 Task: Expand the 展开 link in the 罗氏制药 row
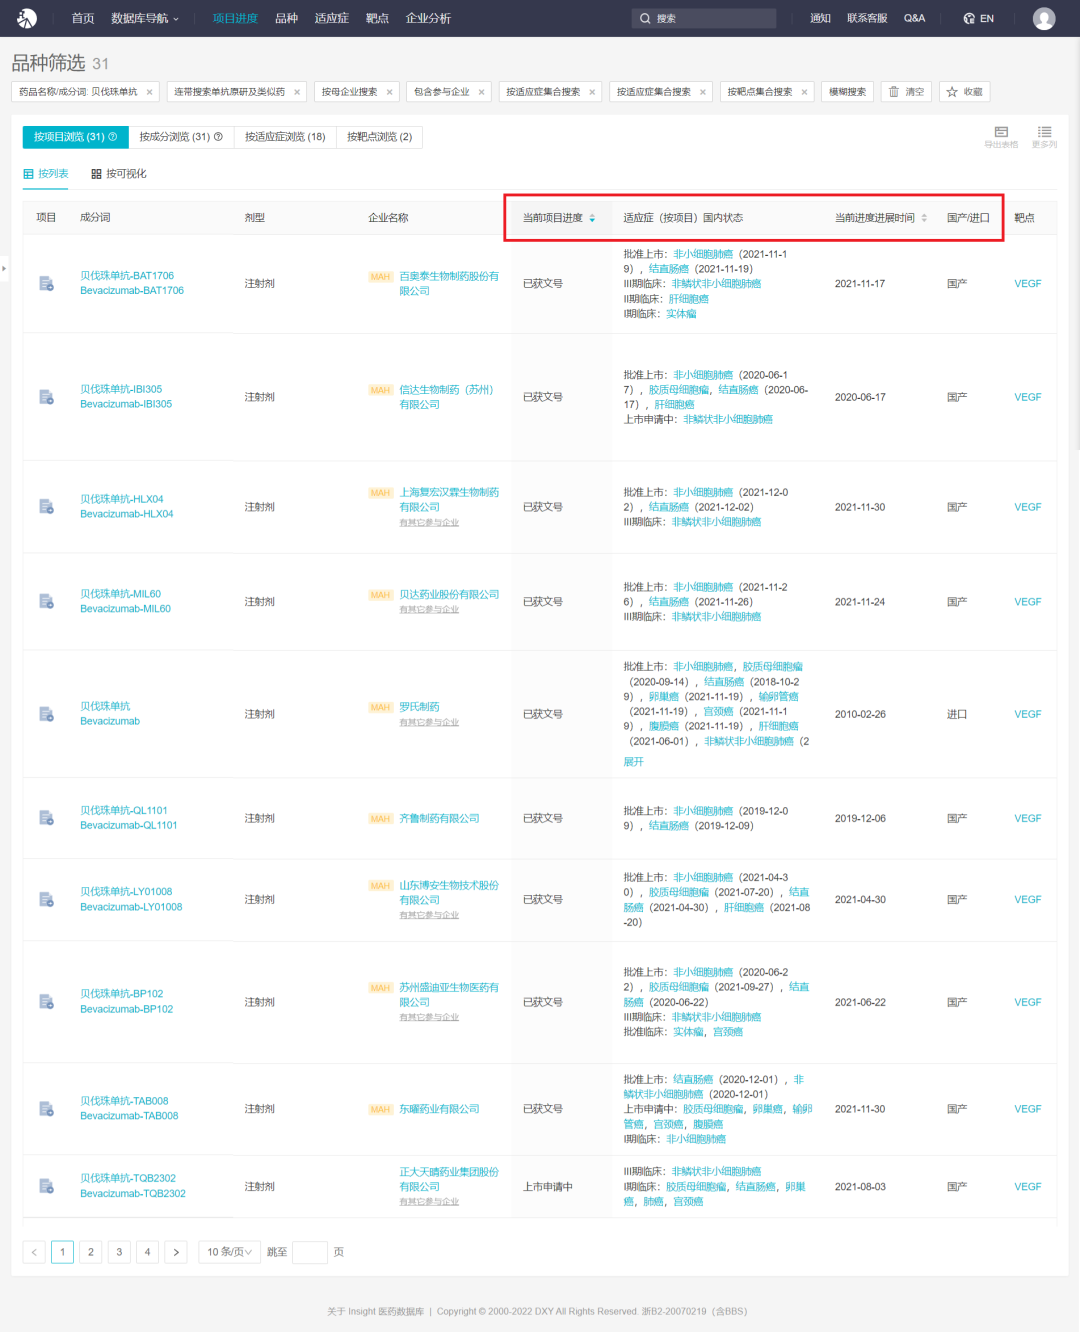click(x=633, y=762)
